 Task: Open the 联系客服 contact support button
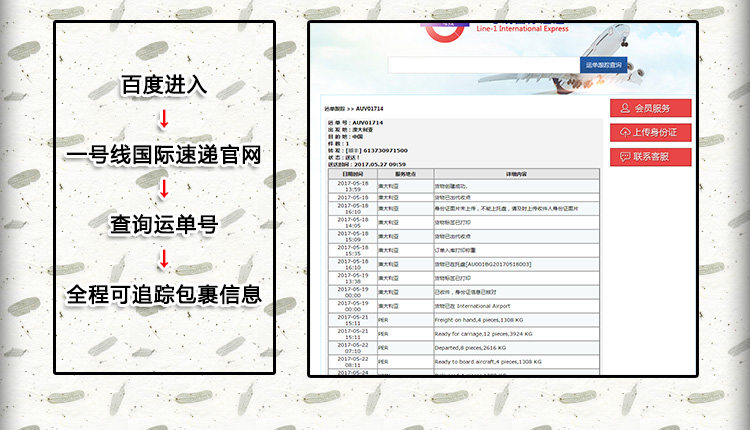point(651,157)
